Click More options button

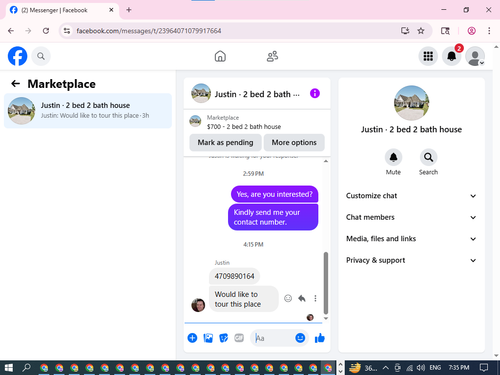(x=294, y=142)
